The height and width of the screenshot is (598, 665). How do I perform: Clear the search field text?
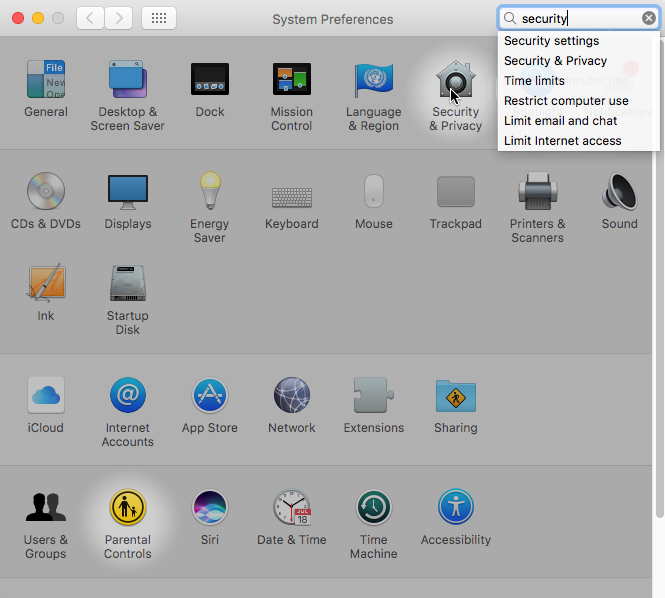[x=648, y=18]
